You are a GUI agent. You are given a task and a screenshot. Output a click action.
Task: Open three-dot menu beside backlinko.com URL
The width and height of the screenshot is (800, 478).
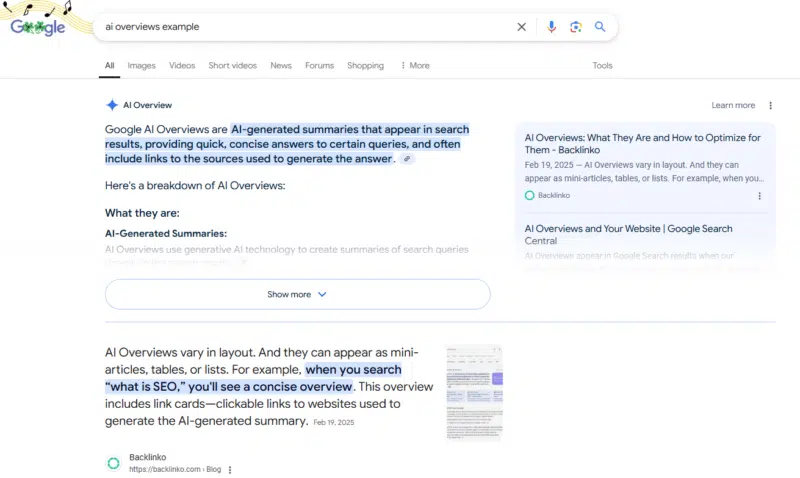[x=230, y=470]
